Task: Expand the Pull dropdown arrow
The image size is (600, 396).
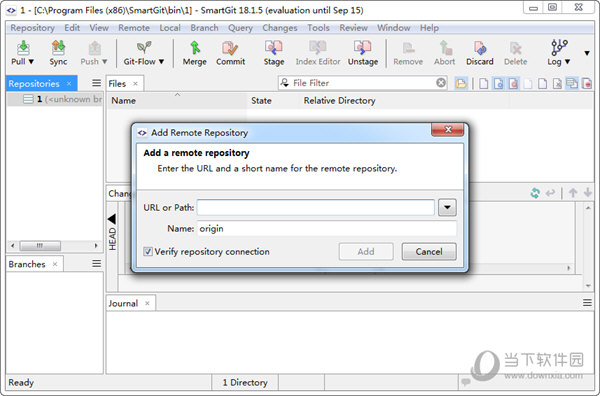Action: pos(31,62)
